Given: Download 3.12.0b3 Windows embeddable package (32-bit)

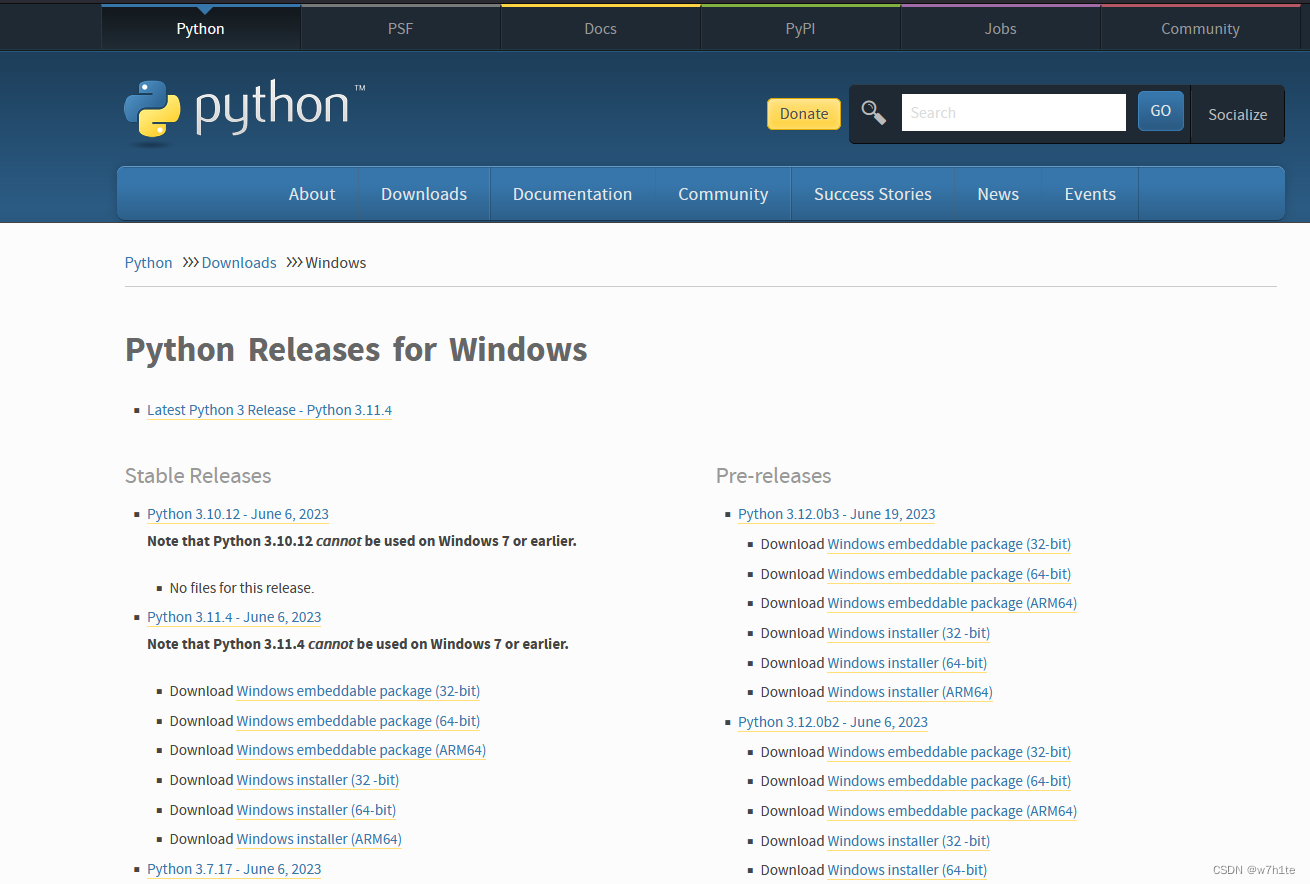Looking at the screenshot, I should (x=949, y=544).
